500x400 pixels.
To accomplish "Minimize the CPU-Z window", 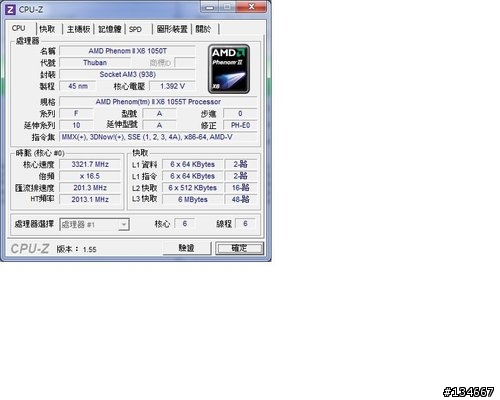I will [x=210, y=7].
